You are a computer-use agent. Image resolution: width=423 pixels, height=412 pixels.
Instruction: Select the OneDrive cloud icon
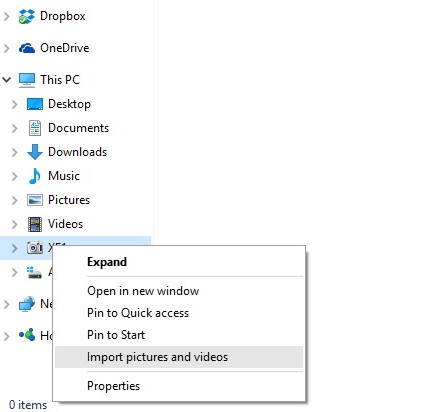[27, 48]
